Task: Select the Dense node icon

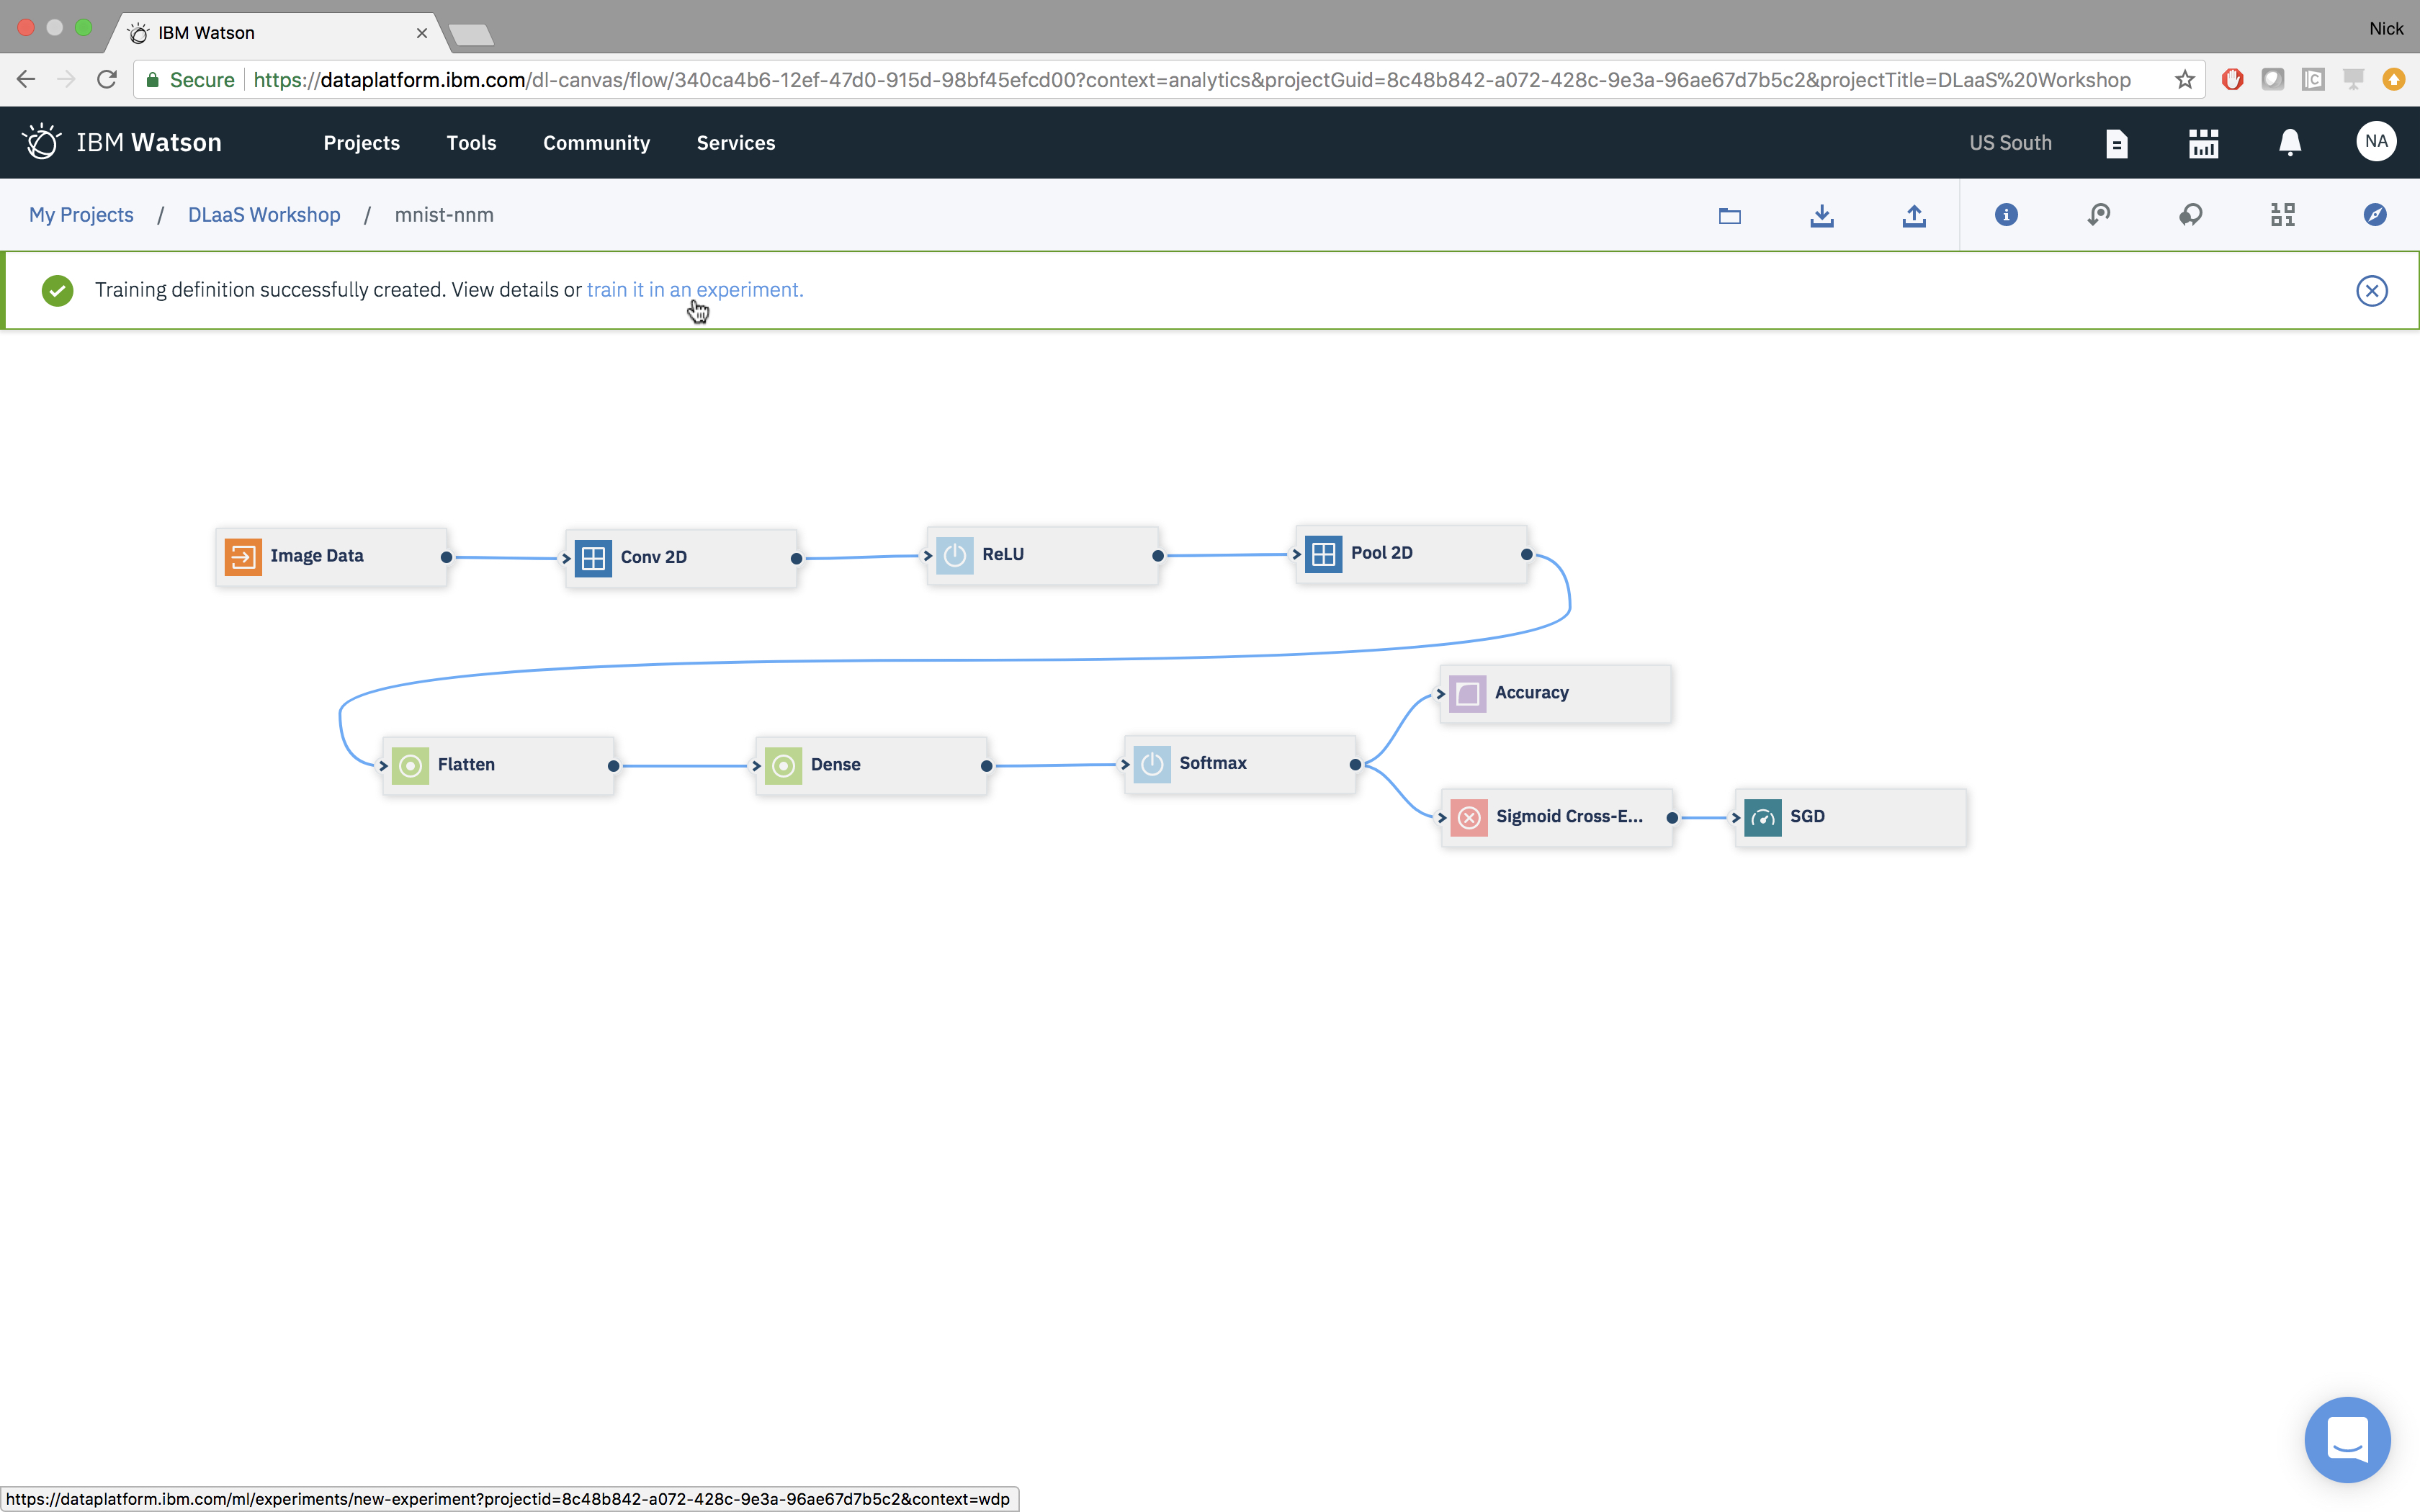Action: (x=784, y=766)
